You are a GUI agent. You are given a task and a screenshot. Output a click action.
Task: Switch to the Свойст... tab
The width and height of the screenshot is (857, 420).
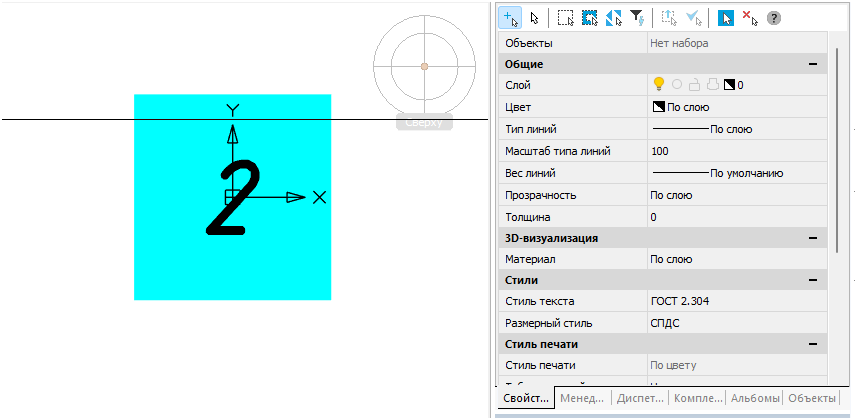(526, 399)
